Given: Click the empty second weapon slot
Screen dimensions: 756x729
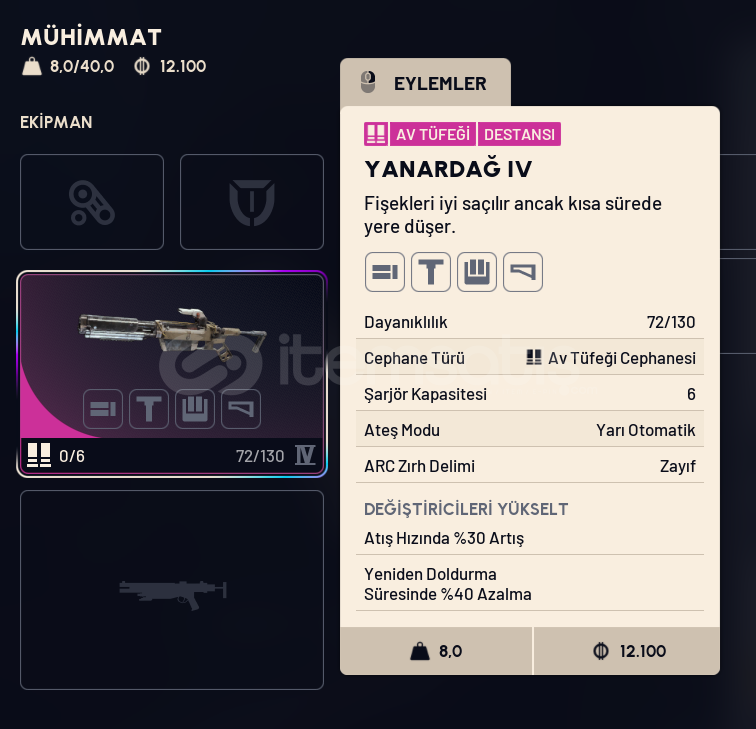Looking at the screenshot, I should pyautogui.click(x=172, y=590).
